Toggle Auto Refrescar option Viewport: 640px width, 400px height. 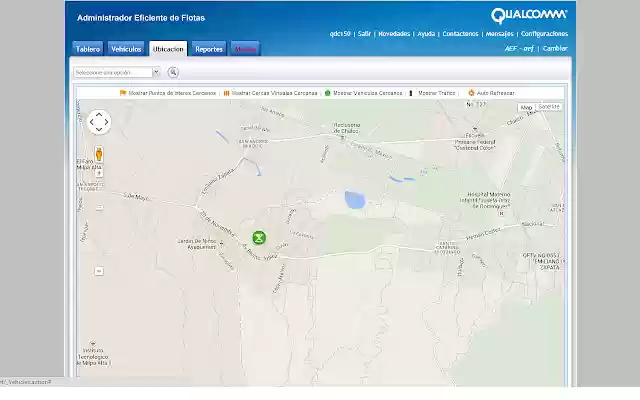496,93
